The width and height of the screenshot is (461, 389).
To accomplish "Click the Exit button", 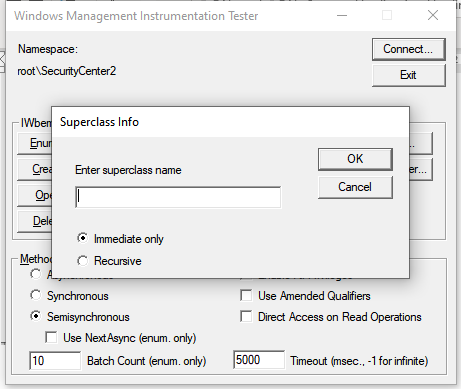I will point(408,75).
